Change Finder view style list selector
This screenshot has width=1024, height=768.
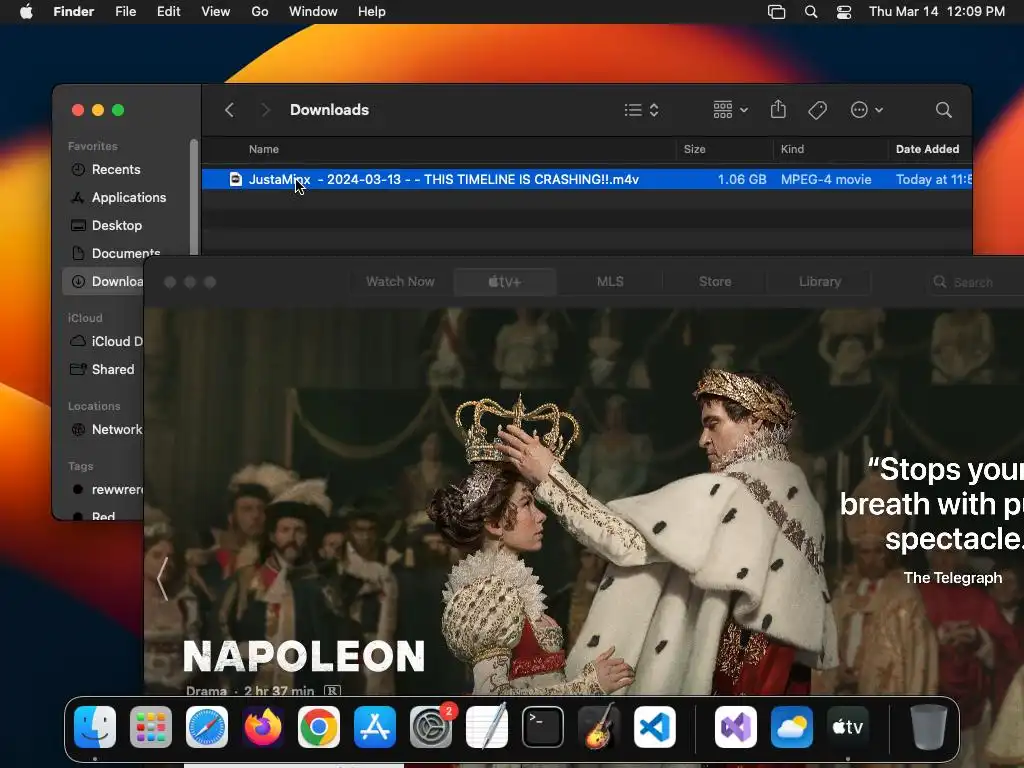[x=641, y=110]
